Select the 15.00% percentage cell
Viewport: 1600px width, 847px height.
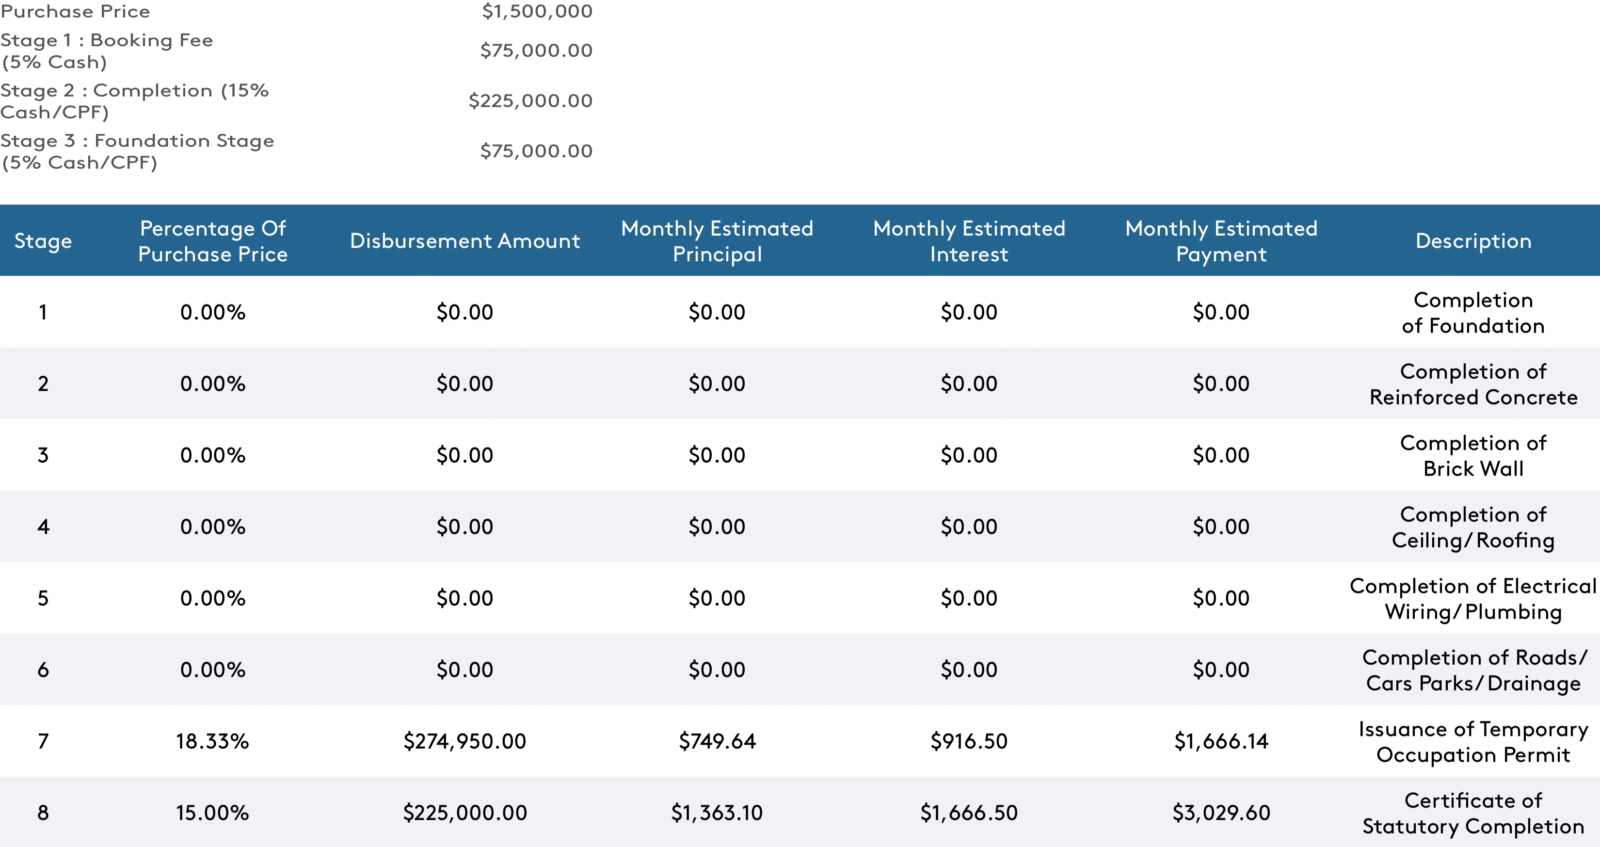pos(213,813)
